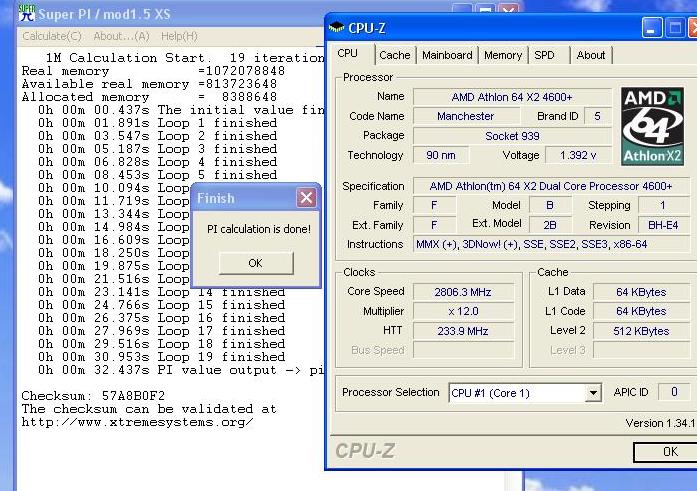Click the PI value output line at 32.437s
Viewport: 697px width, 491px height.
[x=181, y=370]
